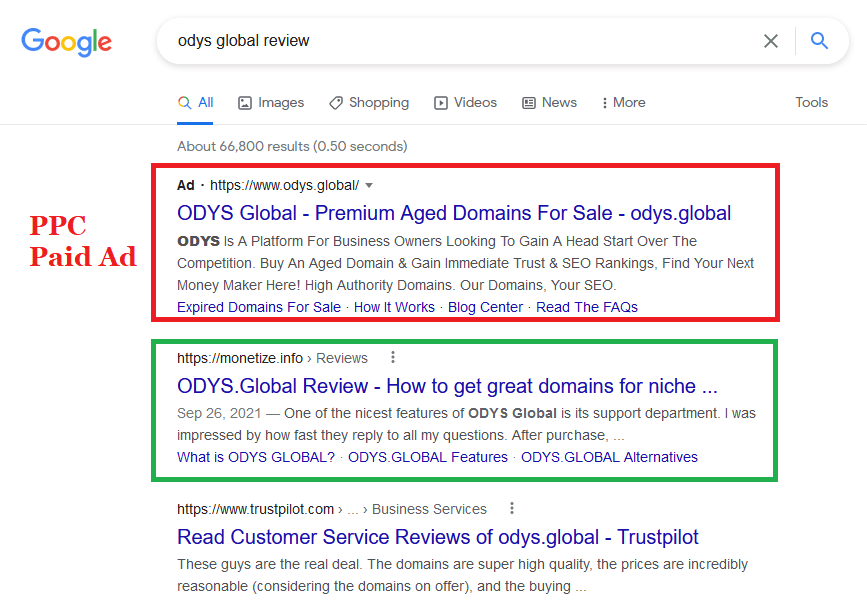Open the three-dot menu for Trustpilot result
This screenshot has height=615, width=867.
click(512, 508)
